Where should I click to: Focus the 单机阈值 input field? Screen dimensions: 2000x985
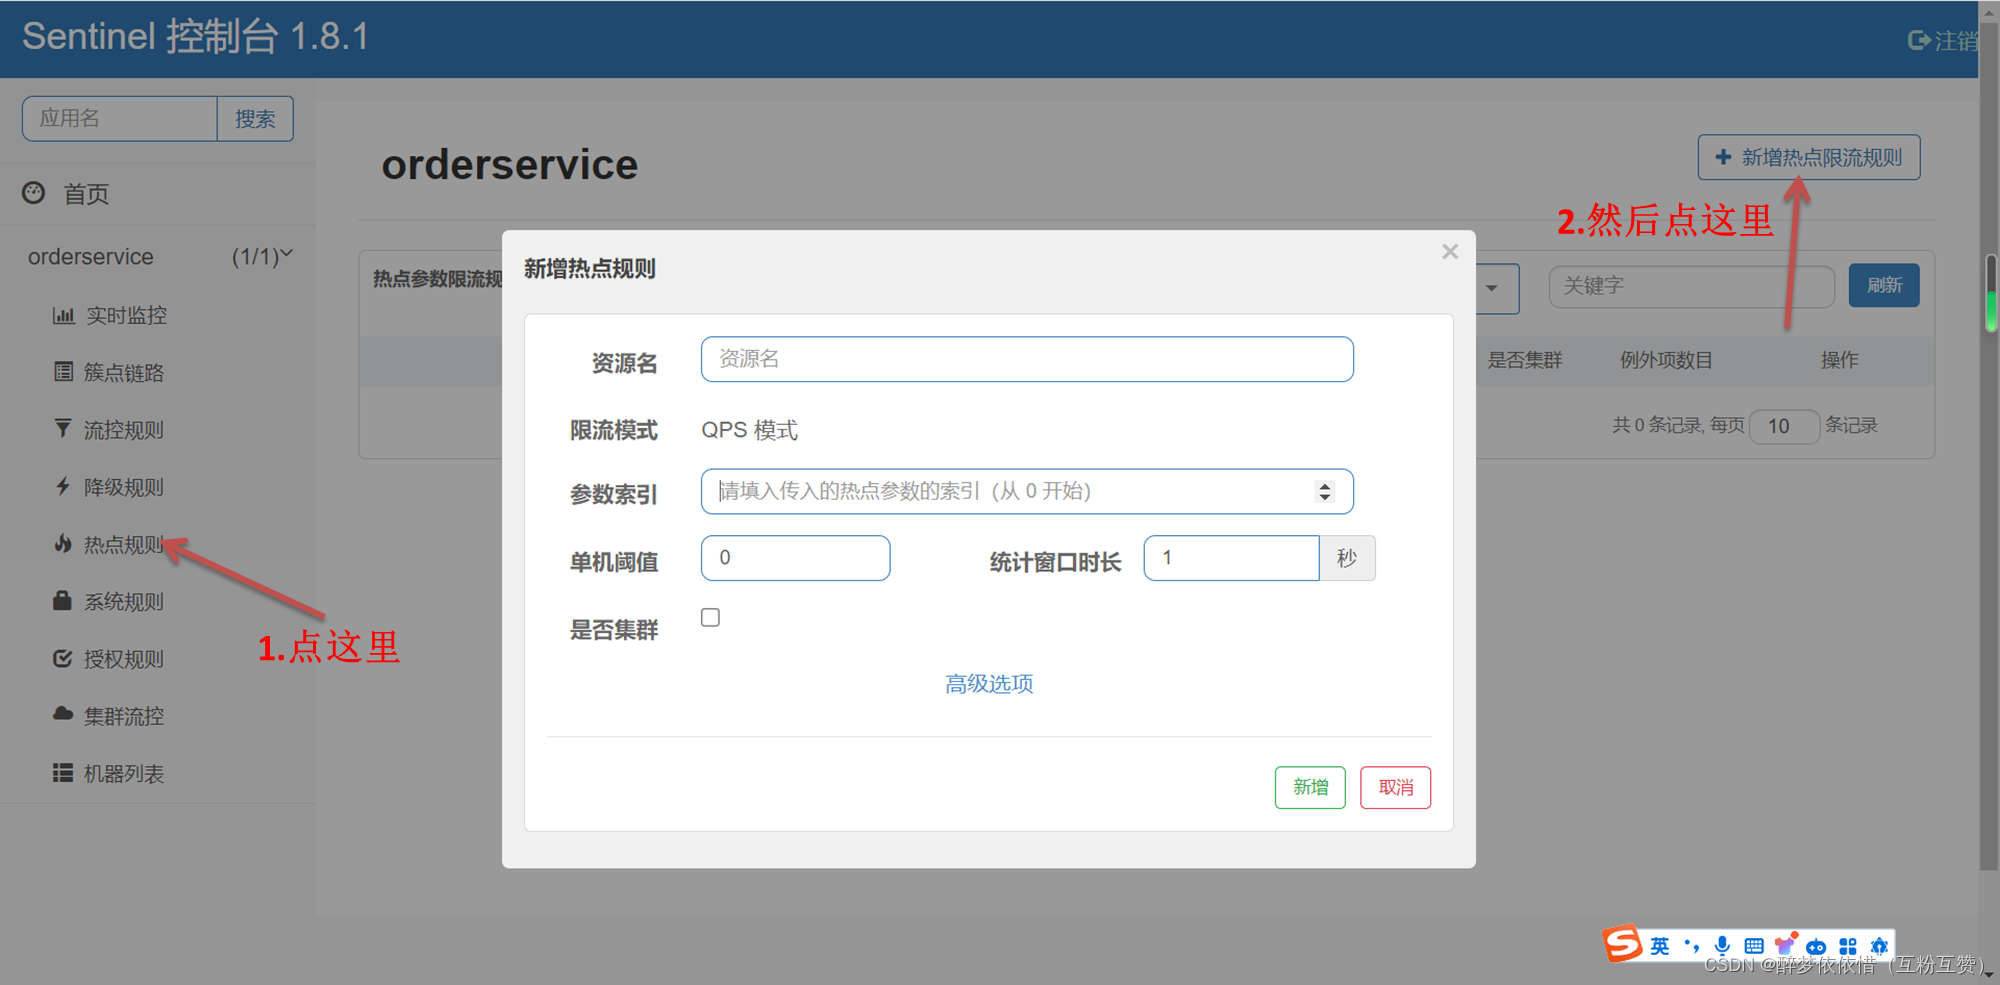[795, 558]
